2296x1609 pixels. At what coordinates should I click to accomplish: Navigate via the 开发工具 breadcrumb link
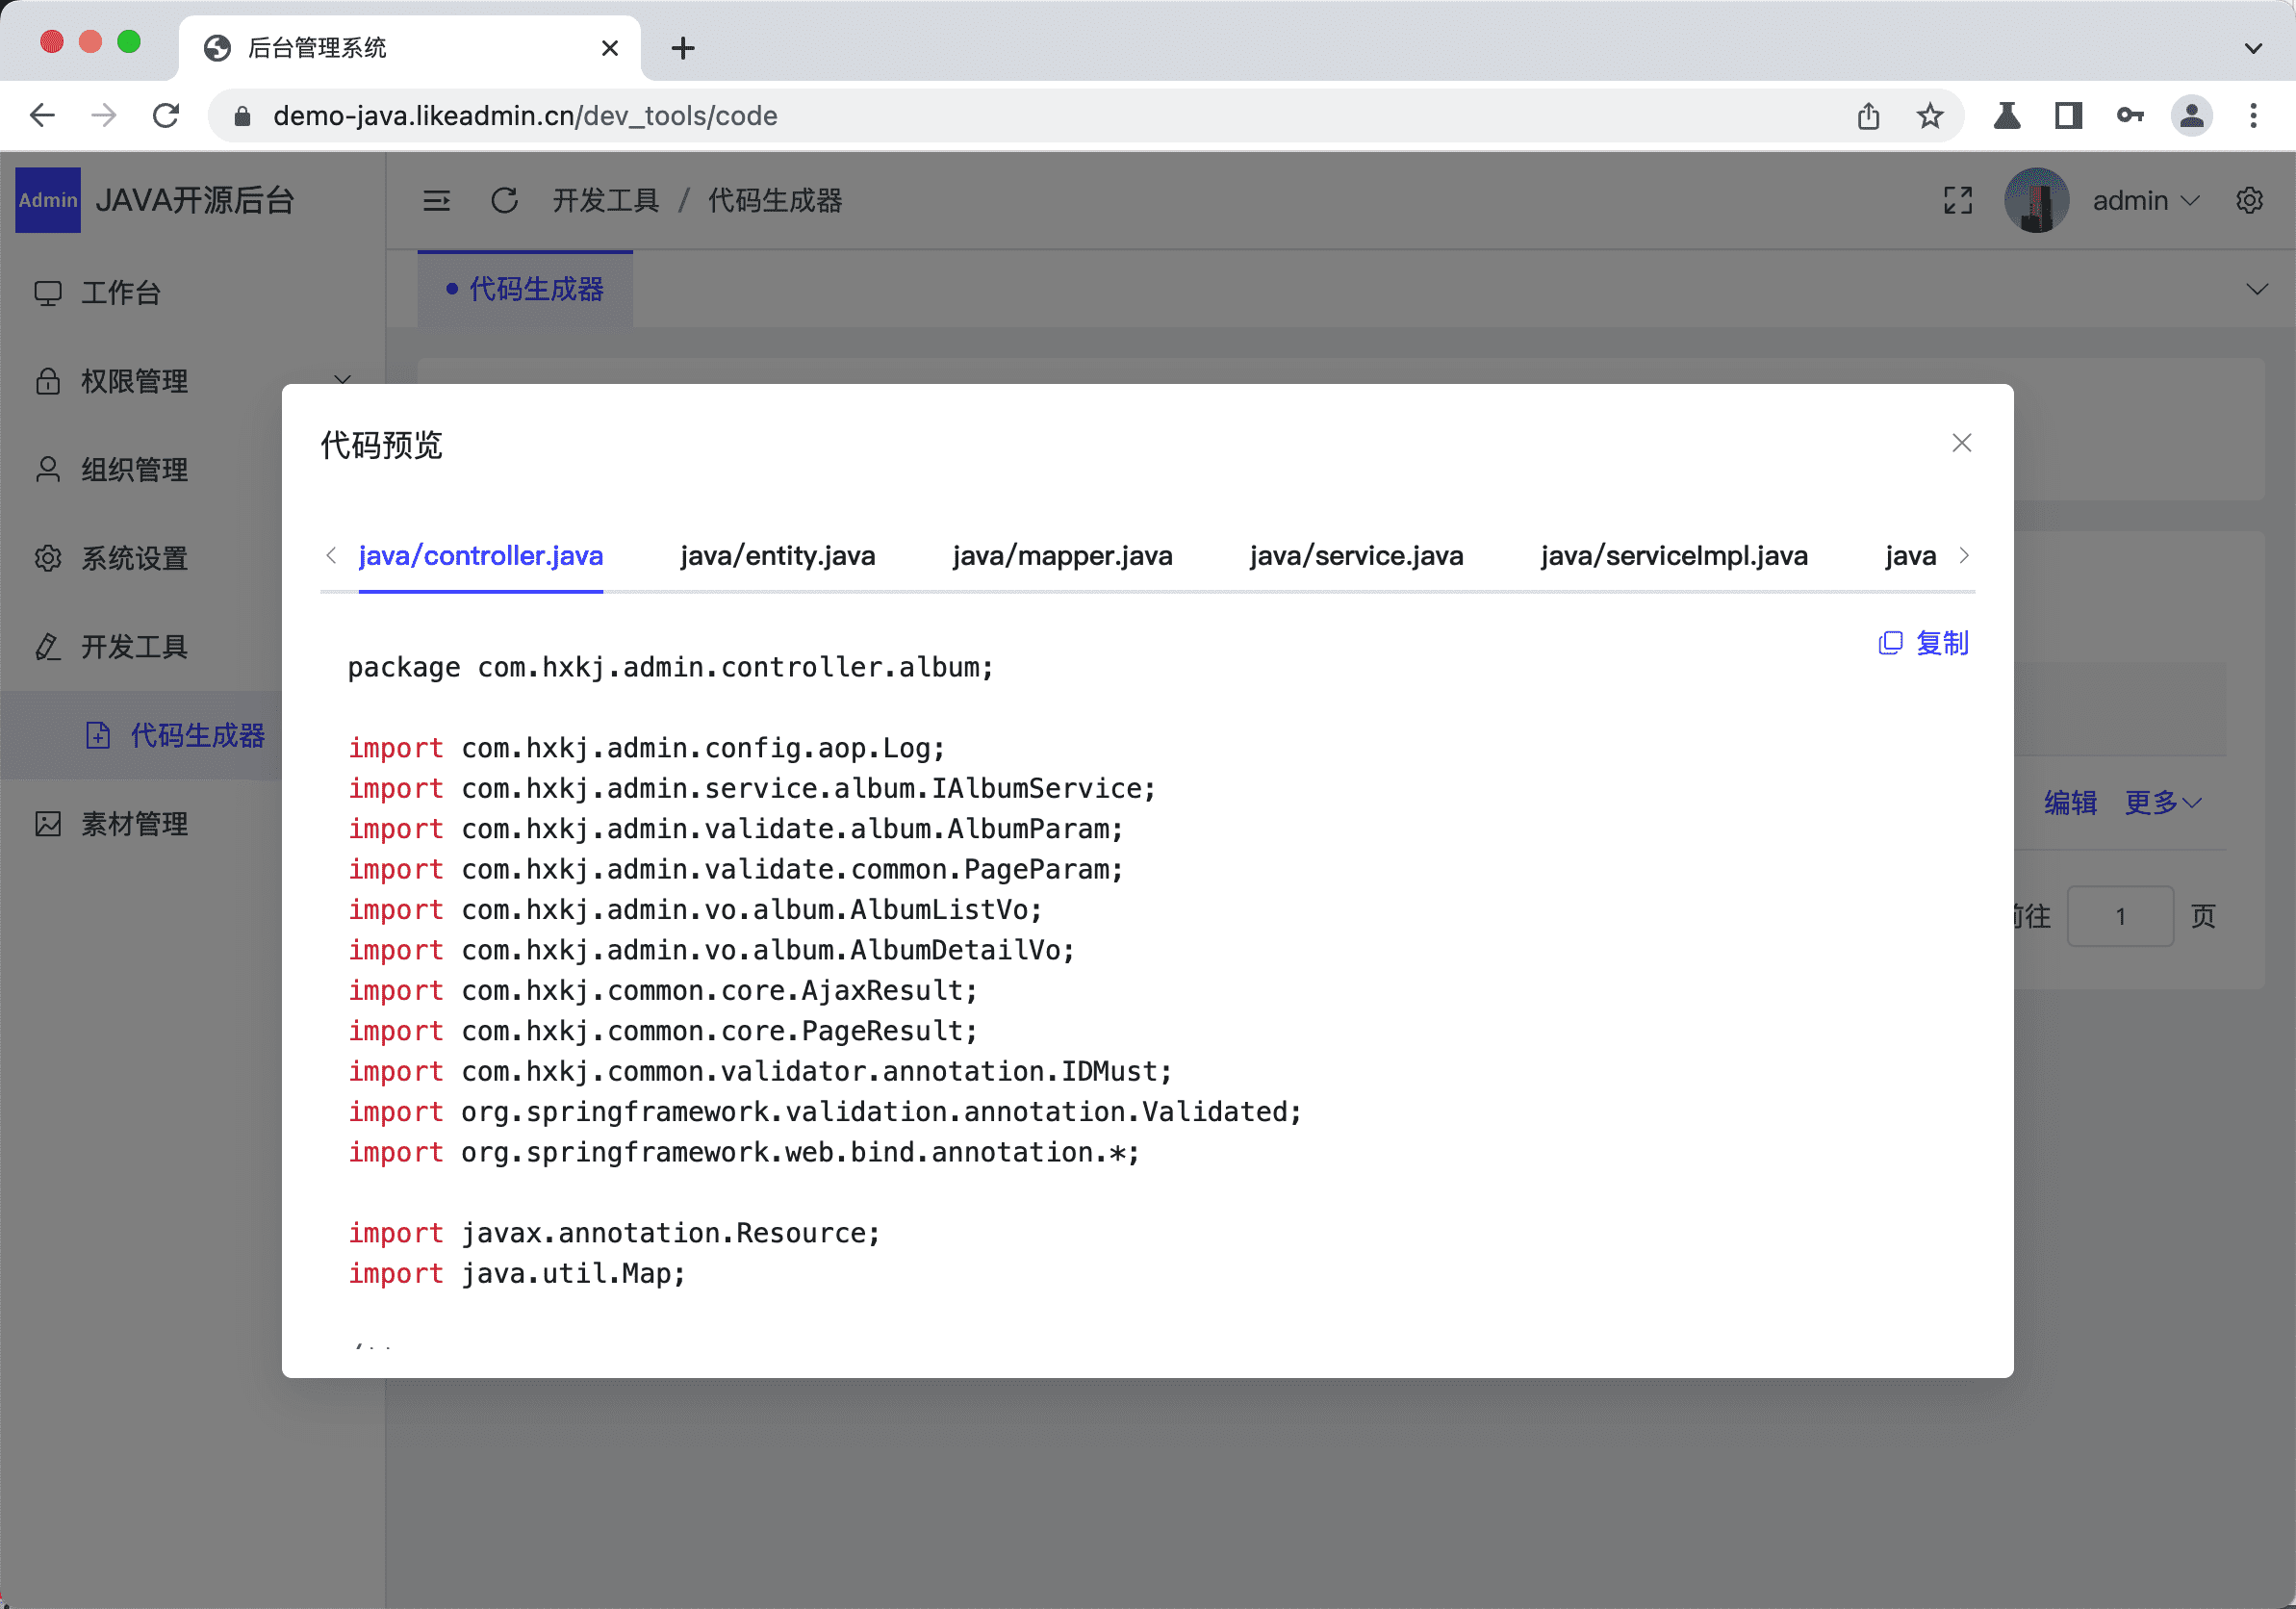(x=605, y=200)
